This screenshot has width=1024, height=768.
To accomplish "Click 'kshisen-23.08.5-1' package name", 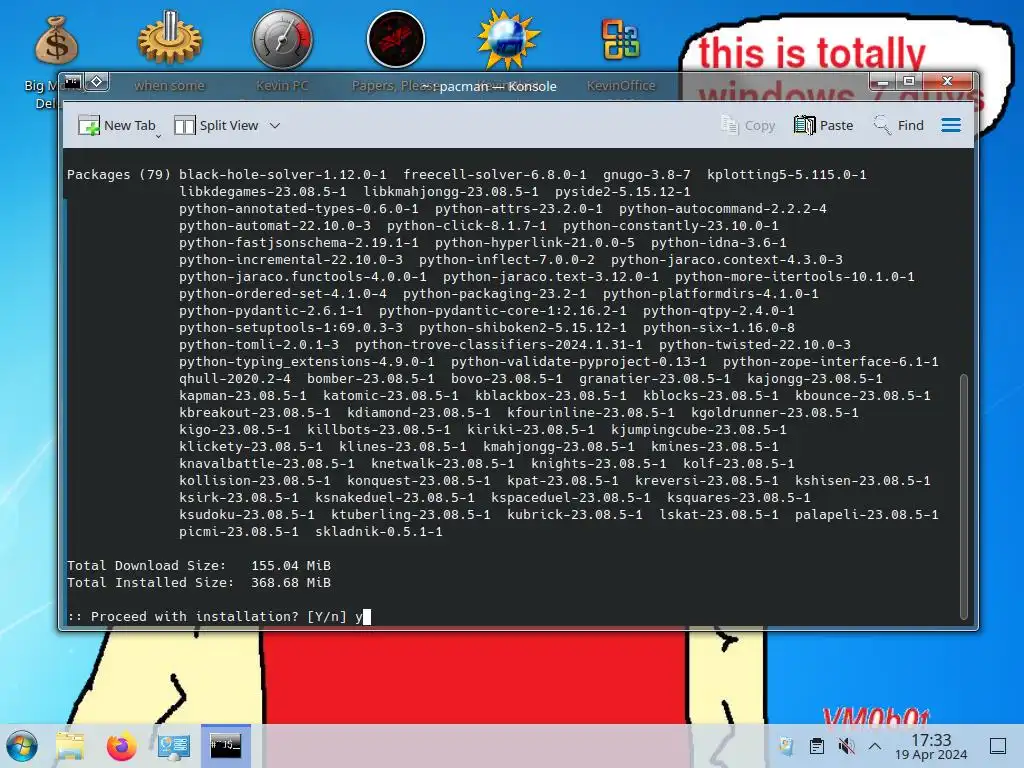I will click(x=863, y=481).
